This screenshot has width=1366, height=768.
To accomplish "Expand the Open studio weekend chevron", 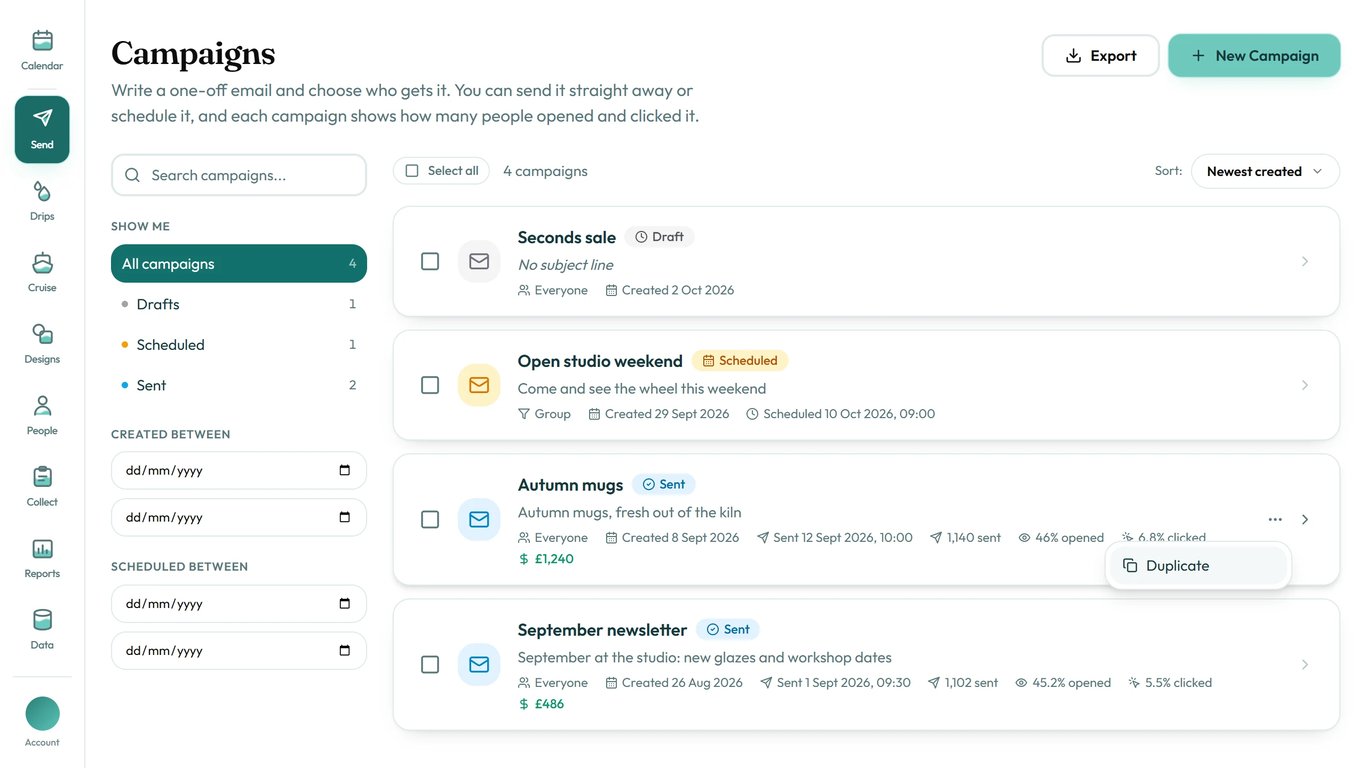I will coord(1305,385).
